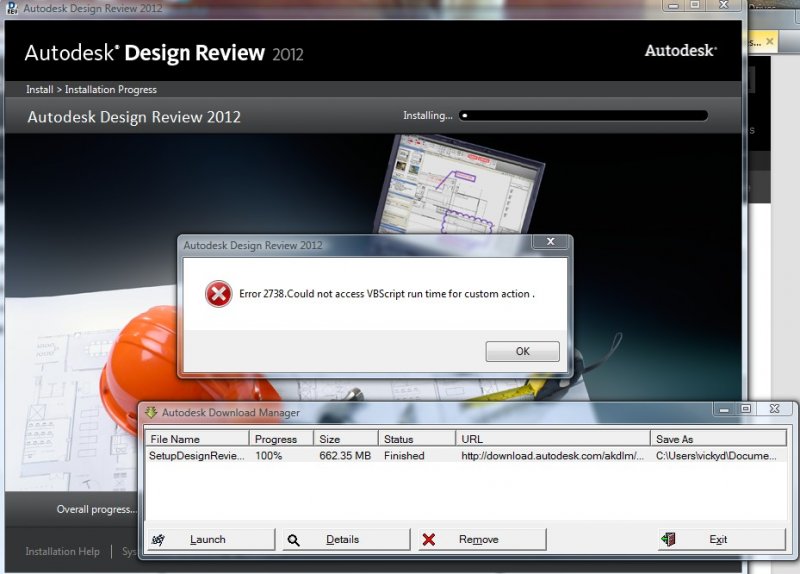Sort downloads by Status column
Image resolution: width=800 pixels, height=574 pixels.
417,439
